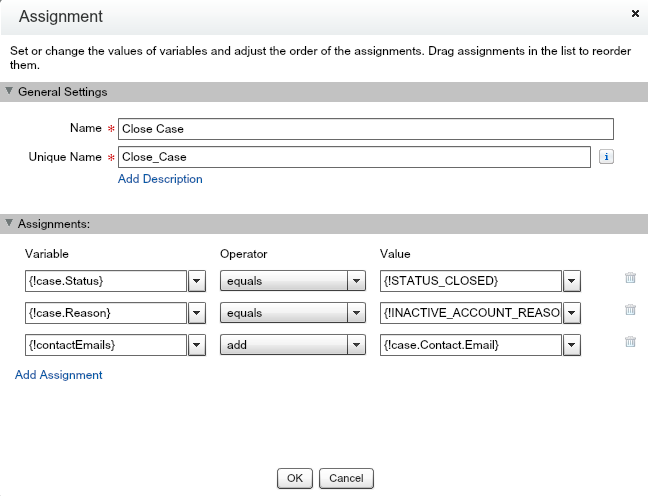Delete the contactEmails assignment row
This screenshot has width=648, height=496.
(630, 342)
